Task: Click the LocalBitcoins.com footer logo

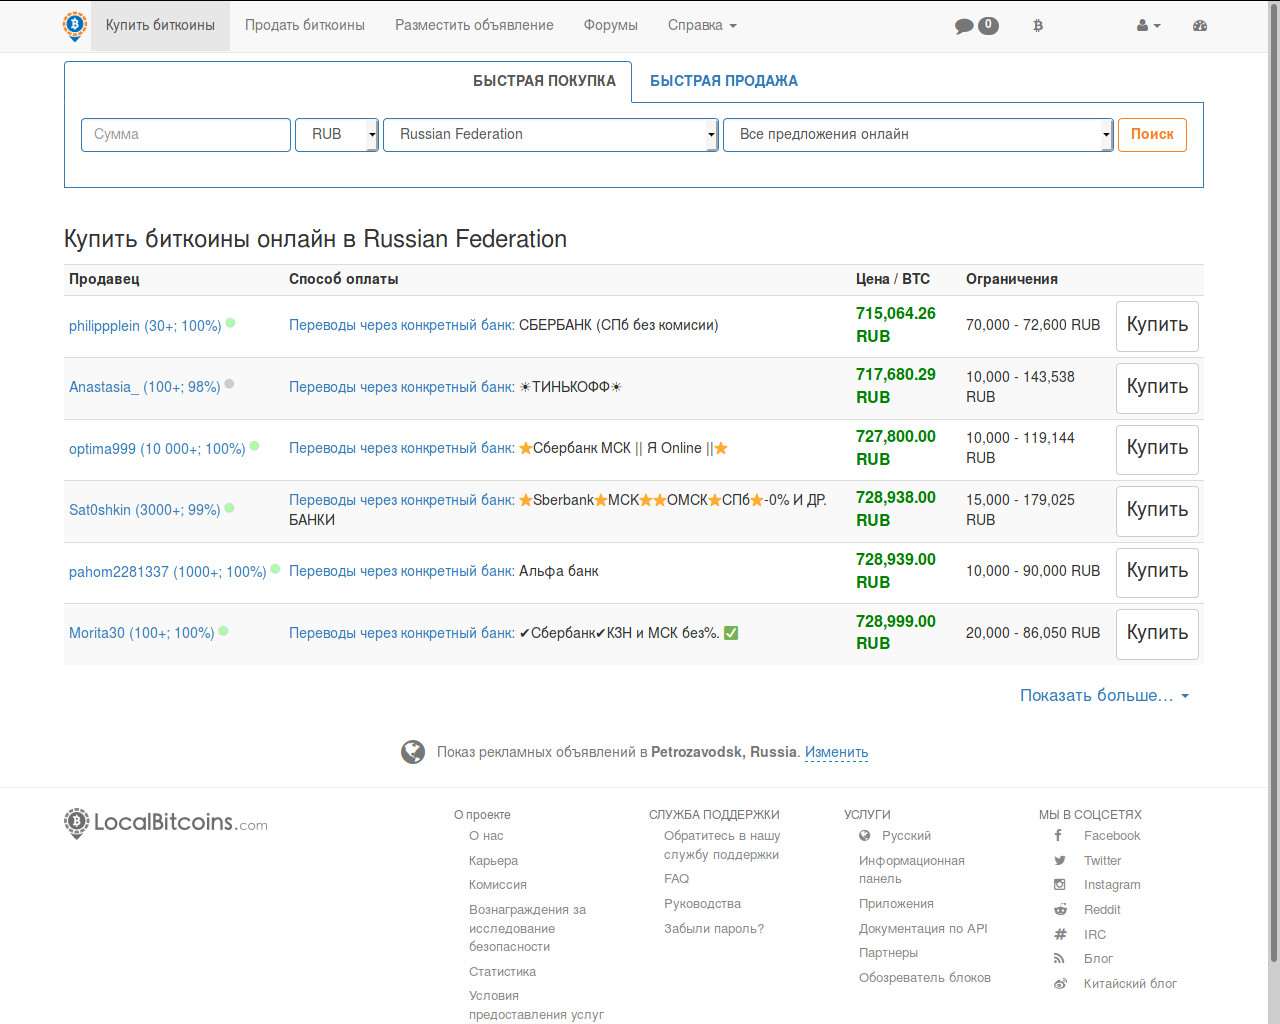Action: (x=166, y=823)
